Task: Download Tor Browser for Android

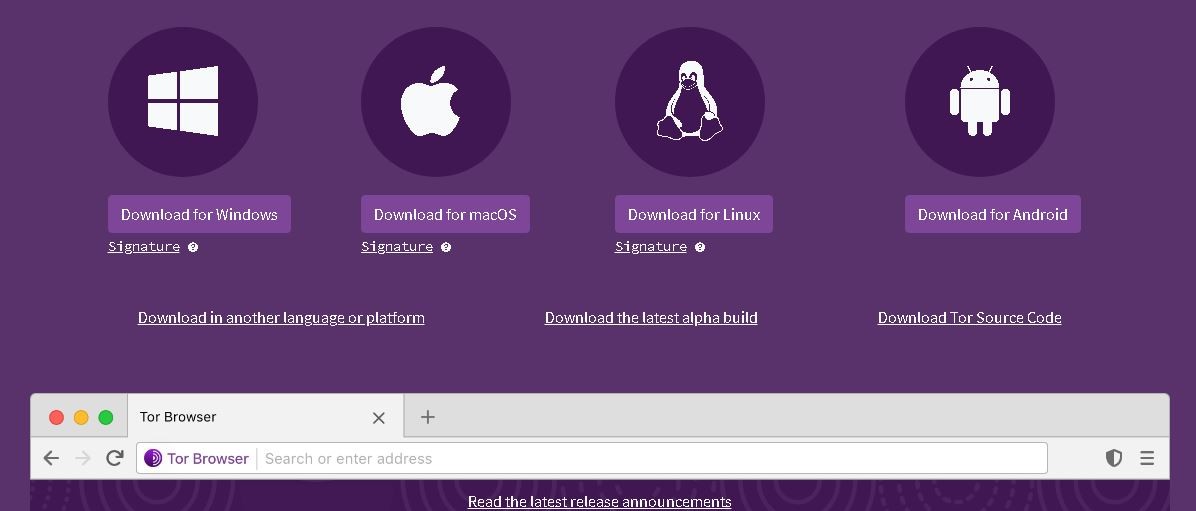Action: [992, 214]
